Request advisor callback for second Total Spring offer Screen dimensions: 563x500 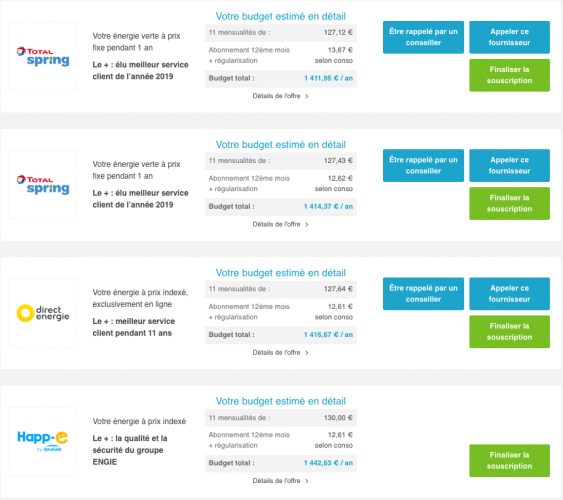coord(423,165)
